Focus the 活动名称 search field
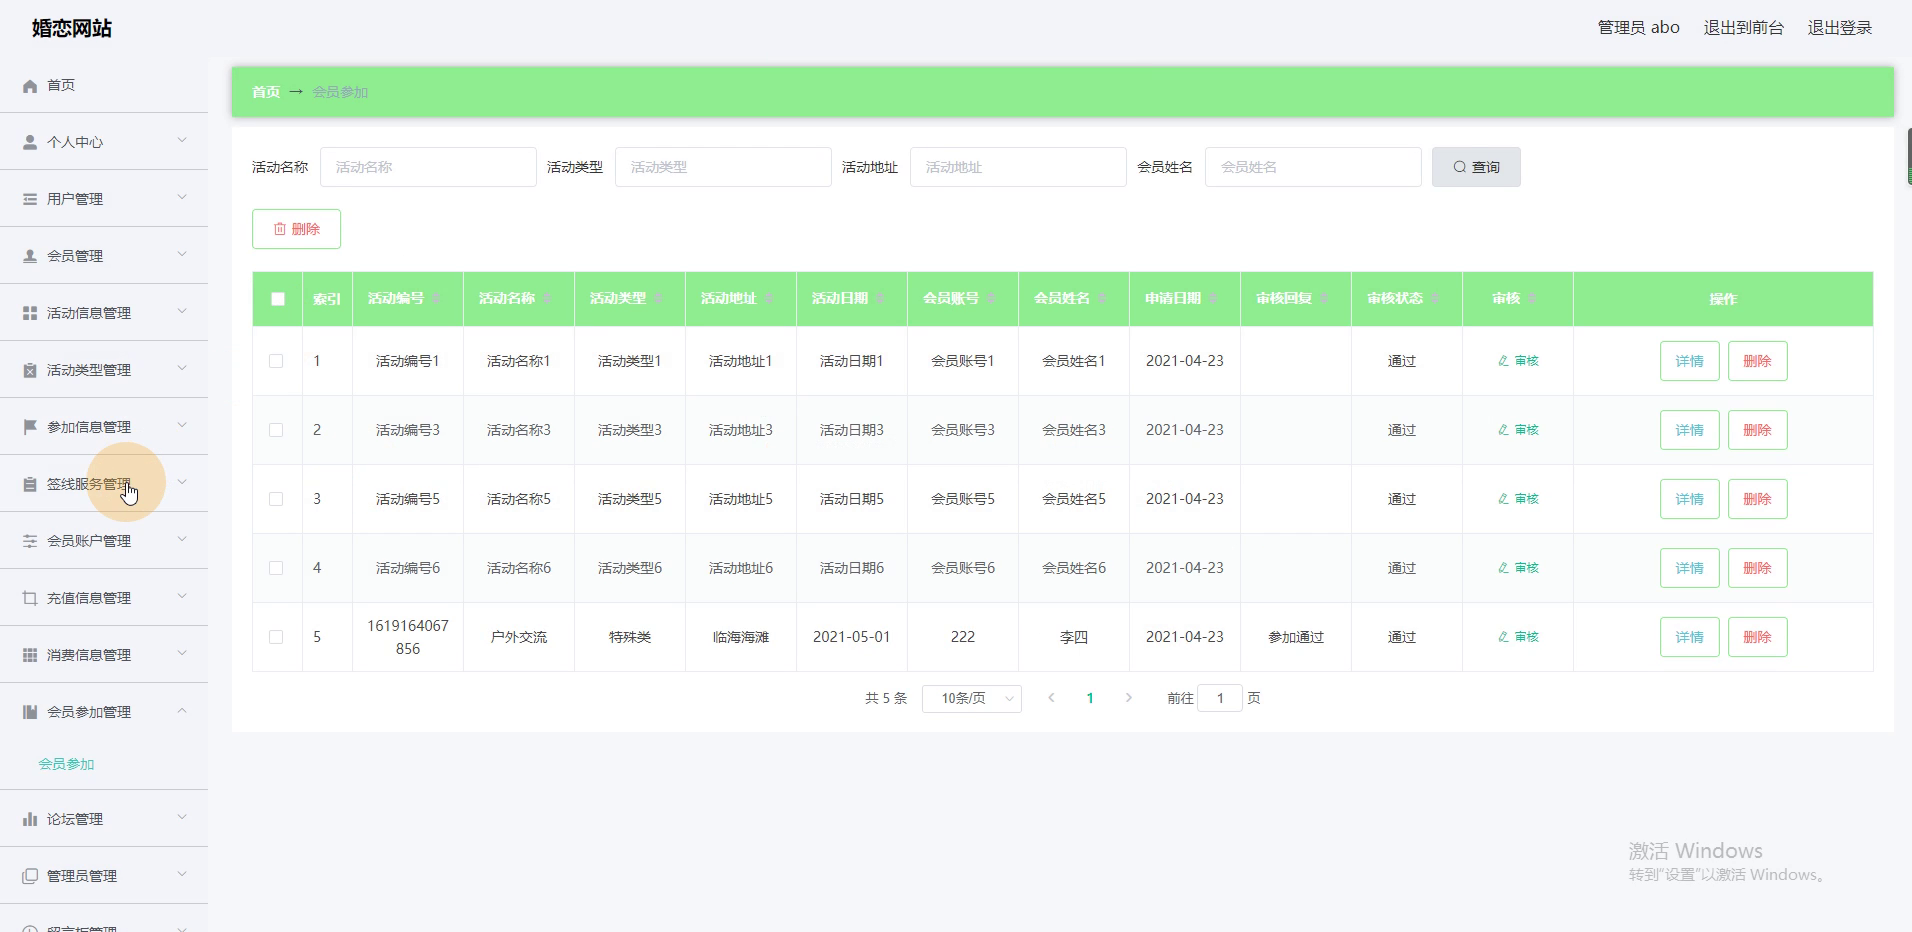The image size is (1912, 932). click(428, 167)
